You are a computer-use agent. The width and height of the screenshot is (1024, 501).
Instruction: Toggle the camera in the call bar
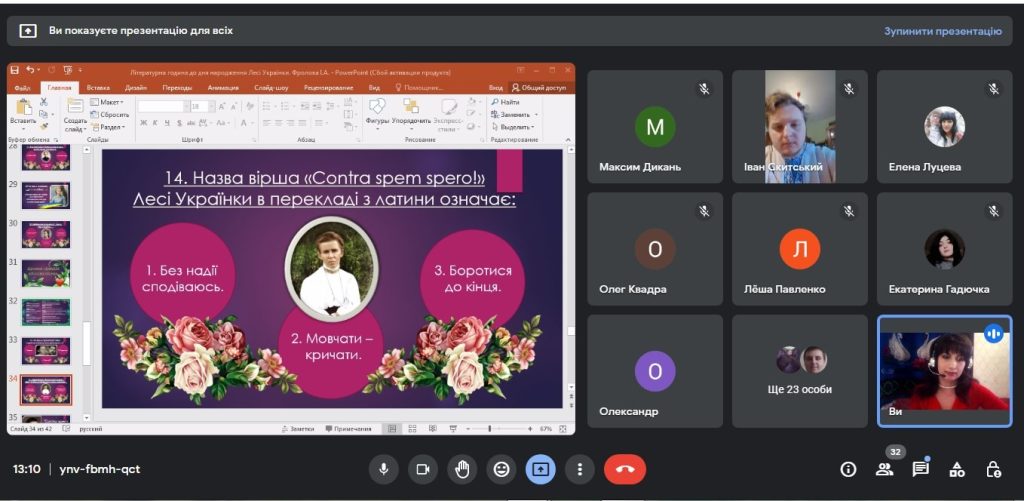(x=423, y=469)
